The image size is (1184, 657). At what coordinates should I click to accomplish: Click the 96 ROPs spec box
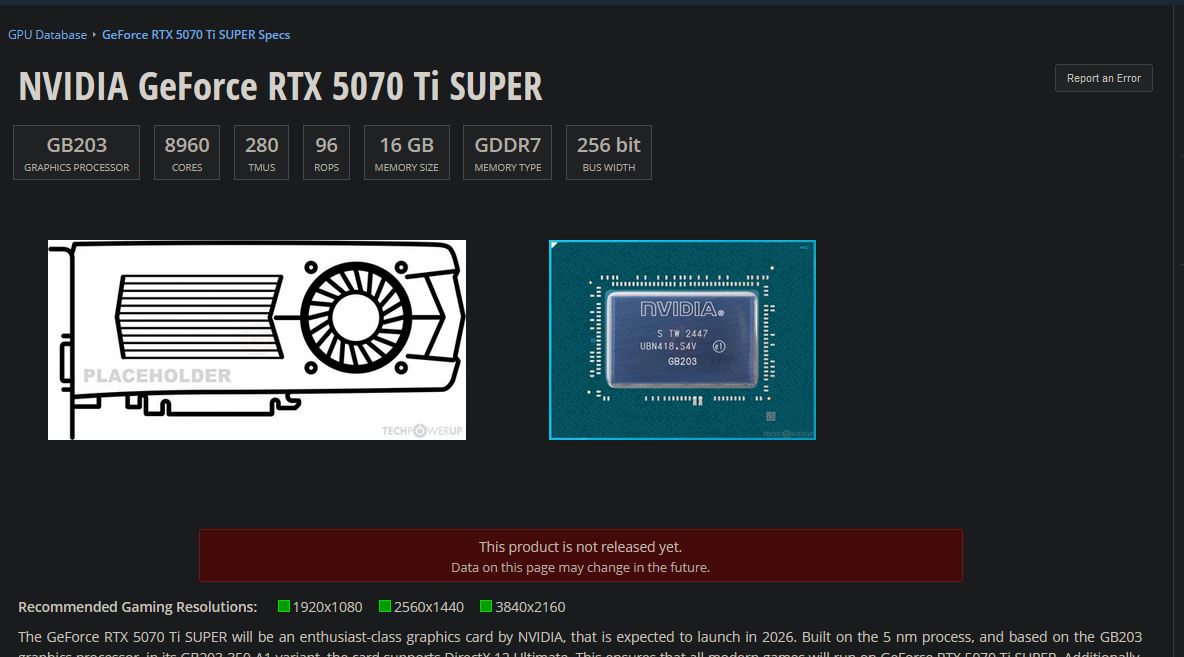[326, 153]
